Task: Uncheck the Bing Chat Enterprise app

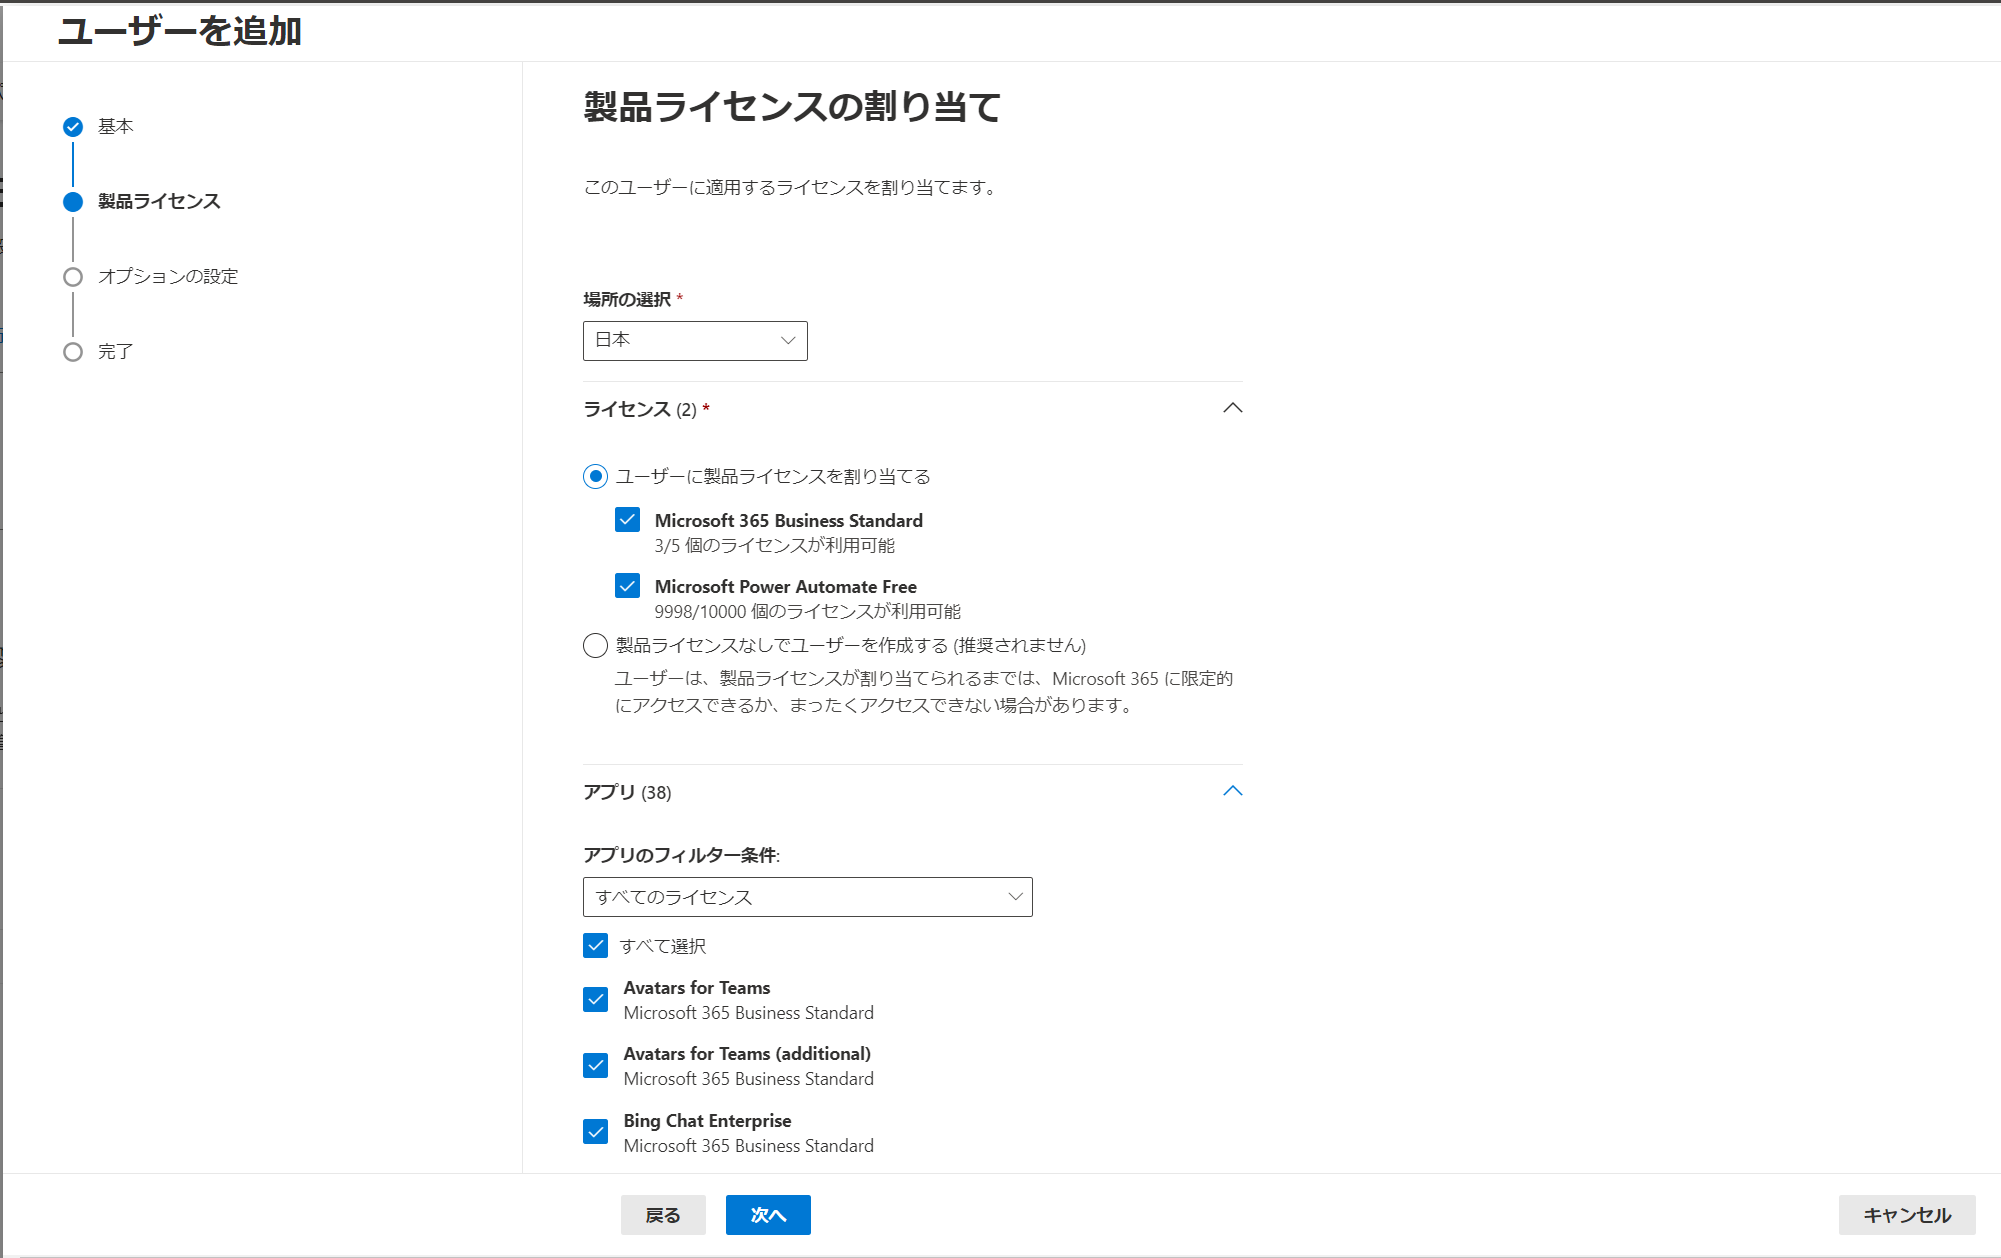Action: 595,1131
